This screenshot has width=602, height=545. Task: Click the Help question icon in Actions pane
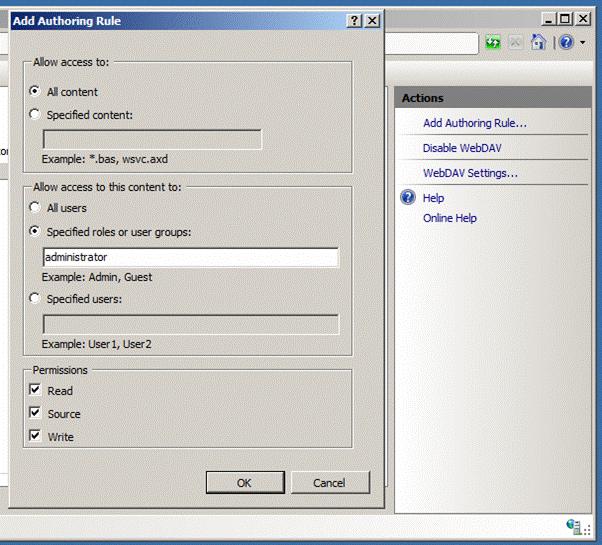(408, 198)
